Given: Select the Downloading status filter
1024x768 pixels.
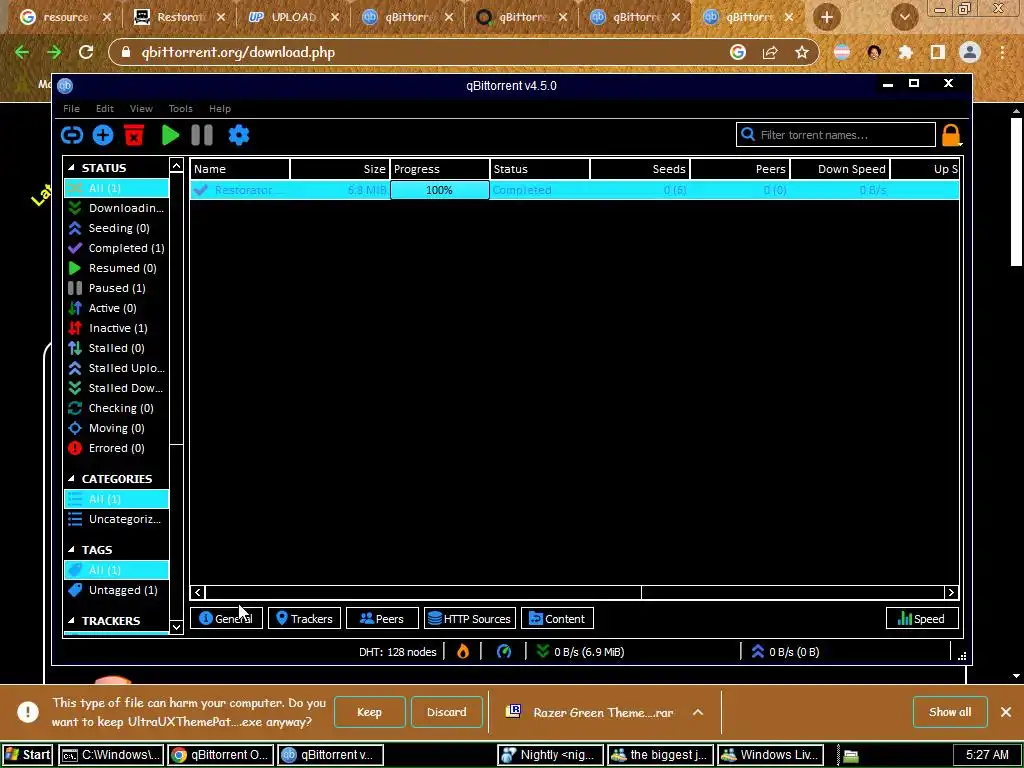Looking at the screenshot, I should click(116, 208).
